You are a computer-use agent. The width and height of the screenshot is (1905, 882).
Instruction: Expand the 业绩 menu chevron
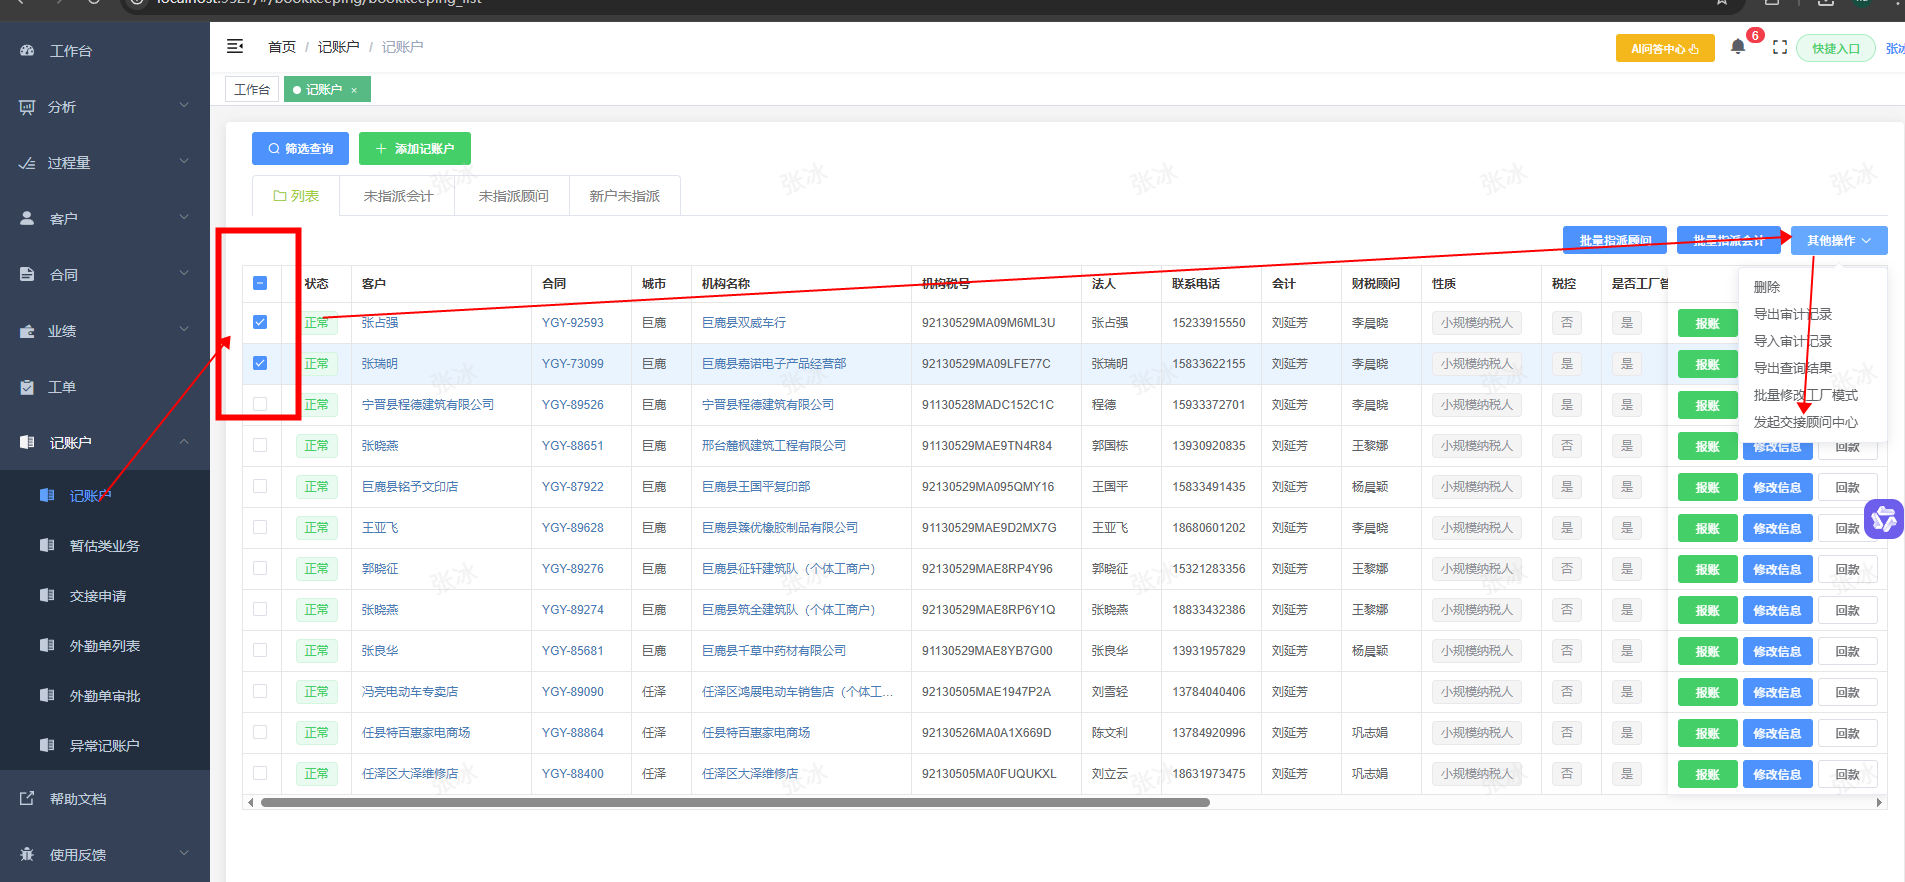click(184, 329)
